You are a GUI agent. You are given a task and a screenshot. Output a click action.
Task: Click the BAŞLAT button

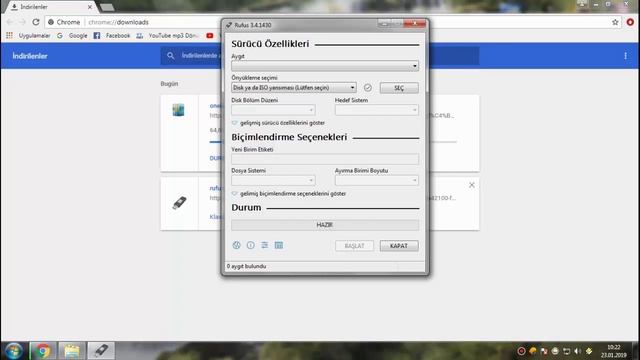pyautogui.click(x=354, y=246)
